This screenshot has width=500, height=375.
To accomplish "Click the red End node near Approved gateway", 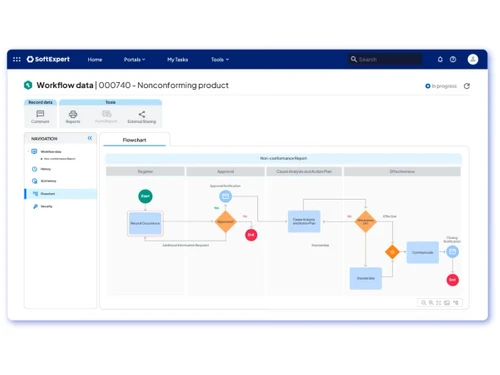I will 251,235.
